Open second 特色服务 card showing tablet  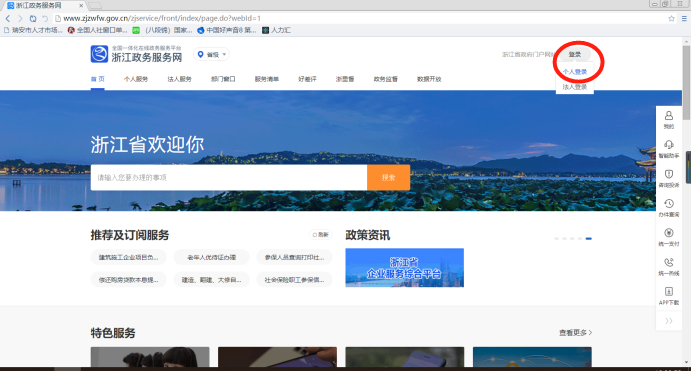pyautogui.click(x=277, y=357)
